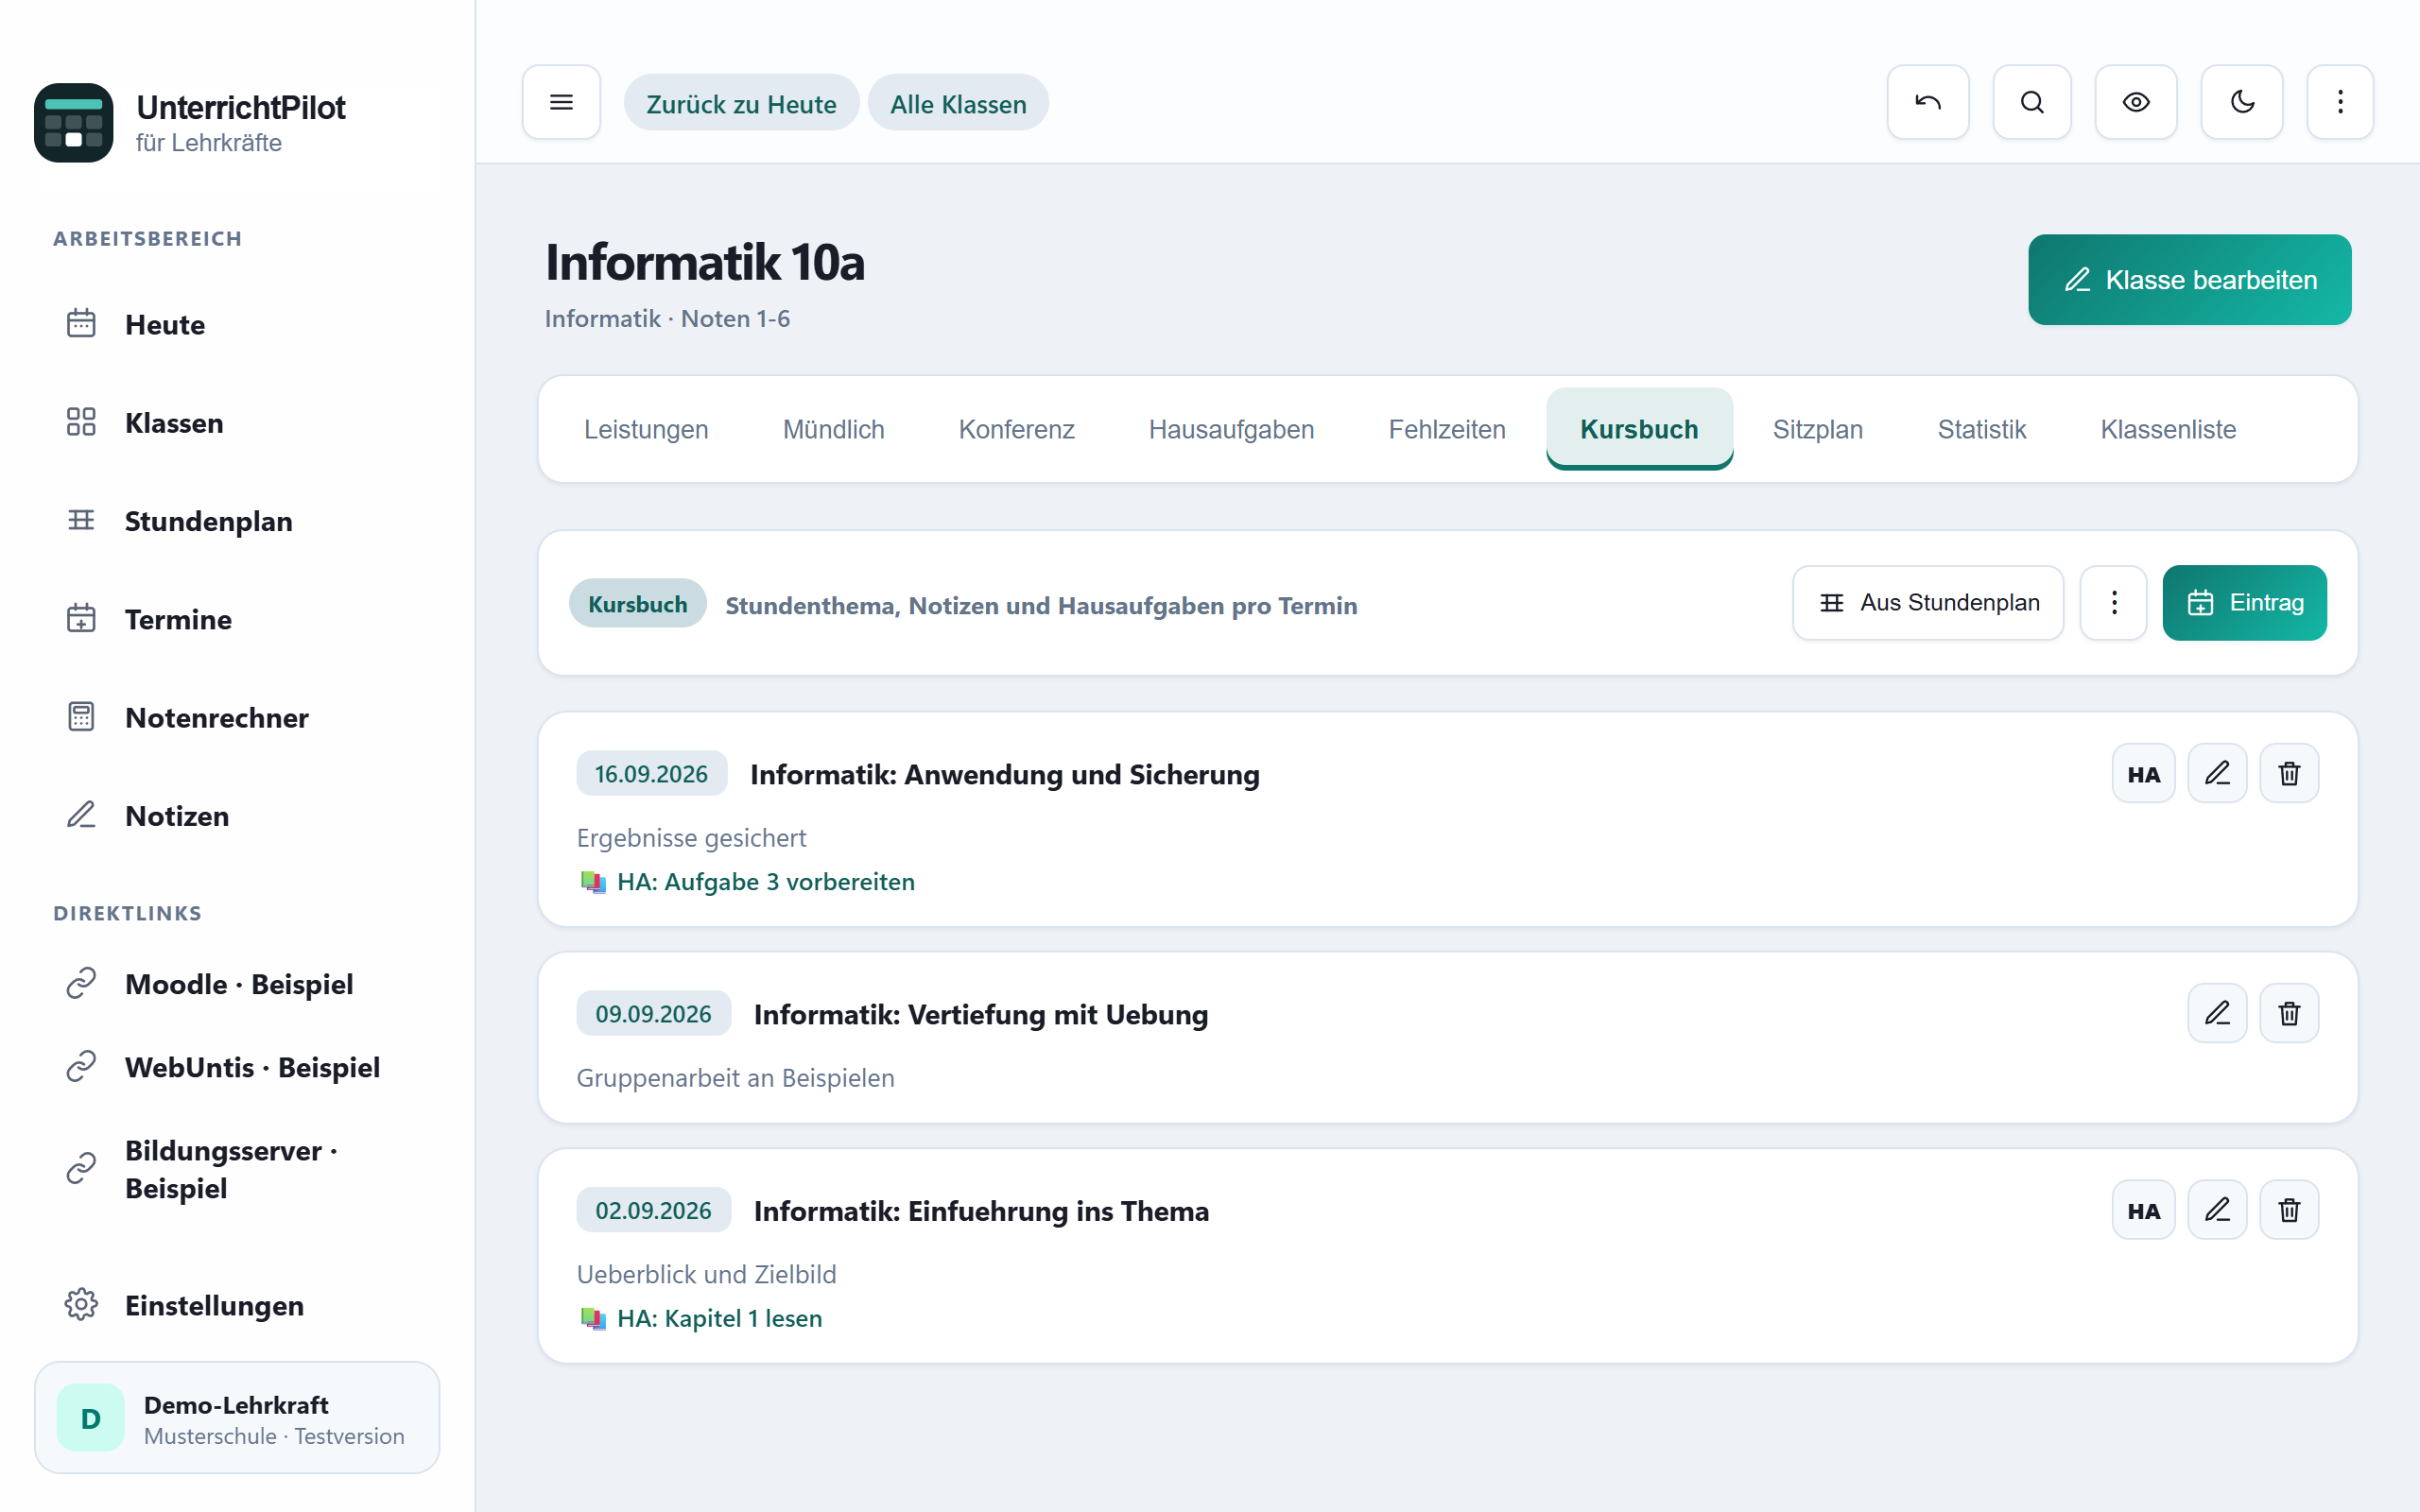Switch to the Hausaufgaben tab
The image size is (2420, 1512).
(1231, 429)
